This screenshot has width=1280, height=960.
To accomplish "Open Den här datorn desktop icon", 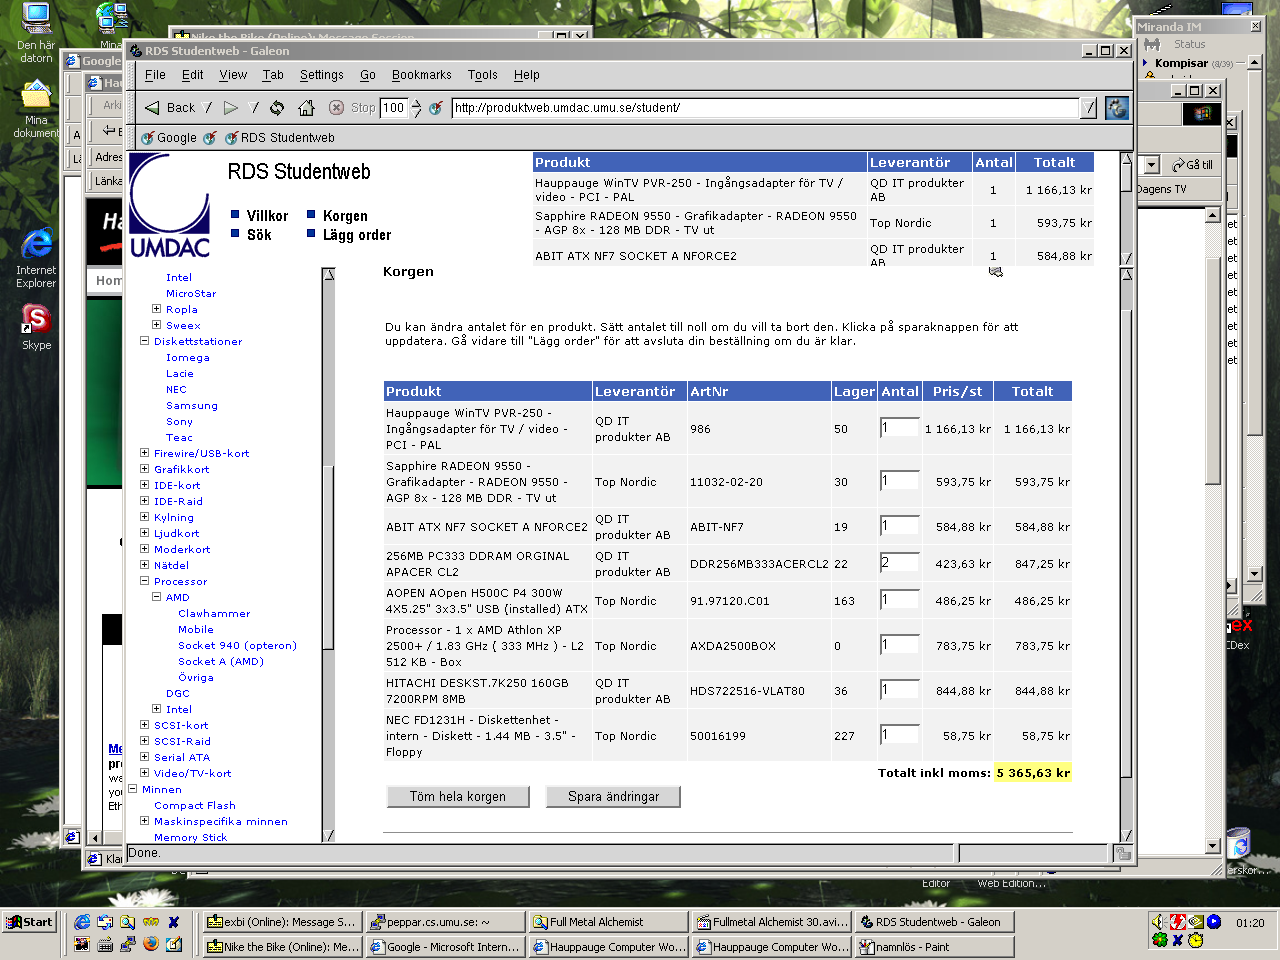I will click(36, 34).
